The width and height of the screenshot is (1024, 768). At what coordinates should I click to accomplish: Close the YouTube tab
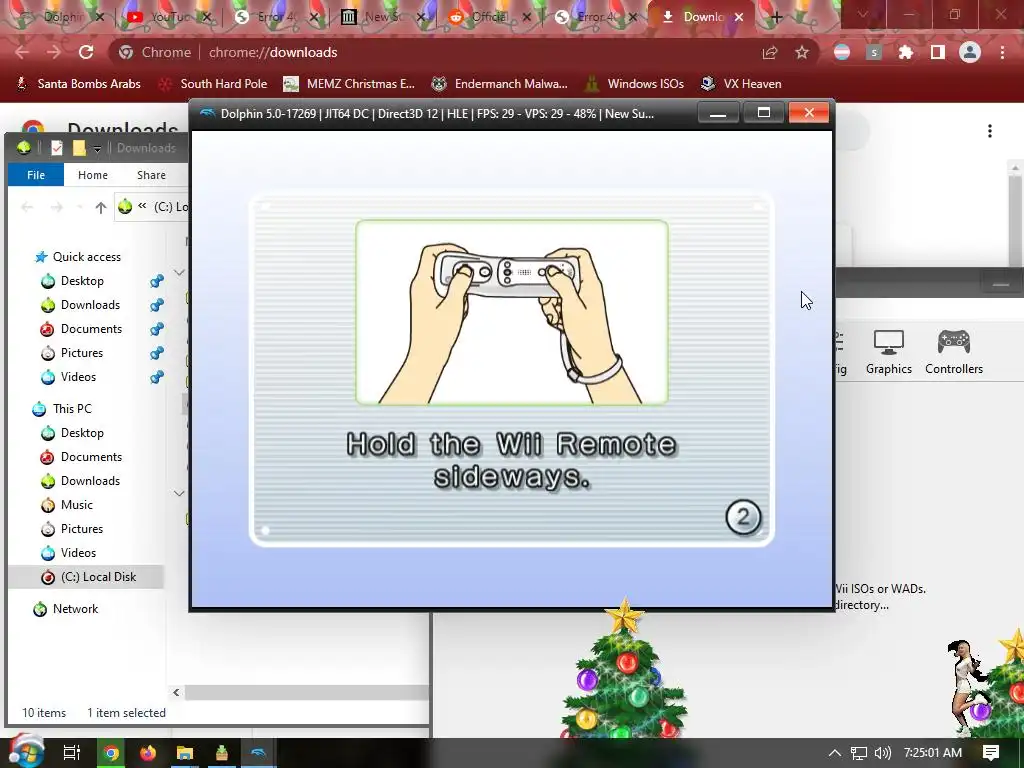[x=206, y=18]
